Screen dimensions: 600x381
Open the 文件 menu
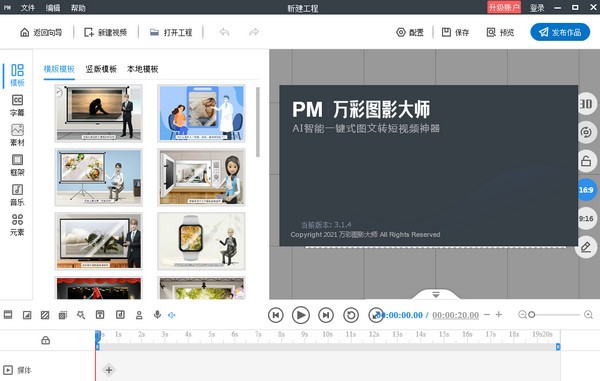pos(28,8)
